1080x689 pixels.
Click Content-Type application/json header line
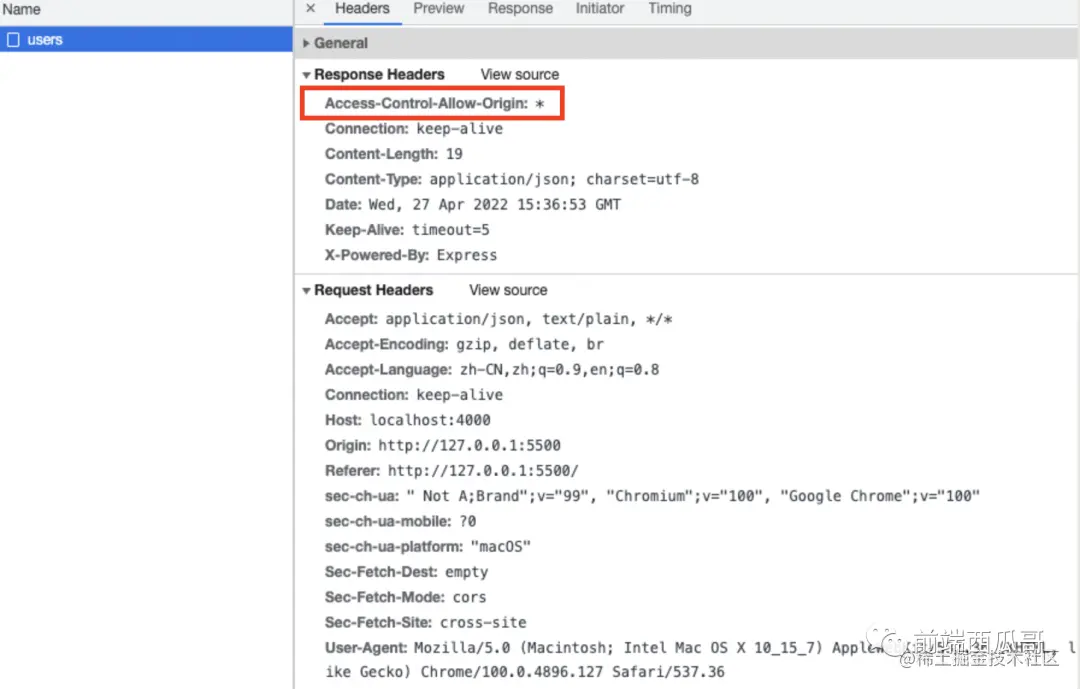pyautogui.click(x=512, y=179)
